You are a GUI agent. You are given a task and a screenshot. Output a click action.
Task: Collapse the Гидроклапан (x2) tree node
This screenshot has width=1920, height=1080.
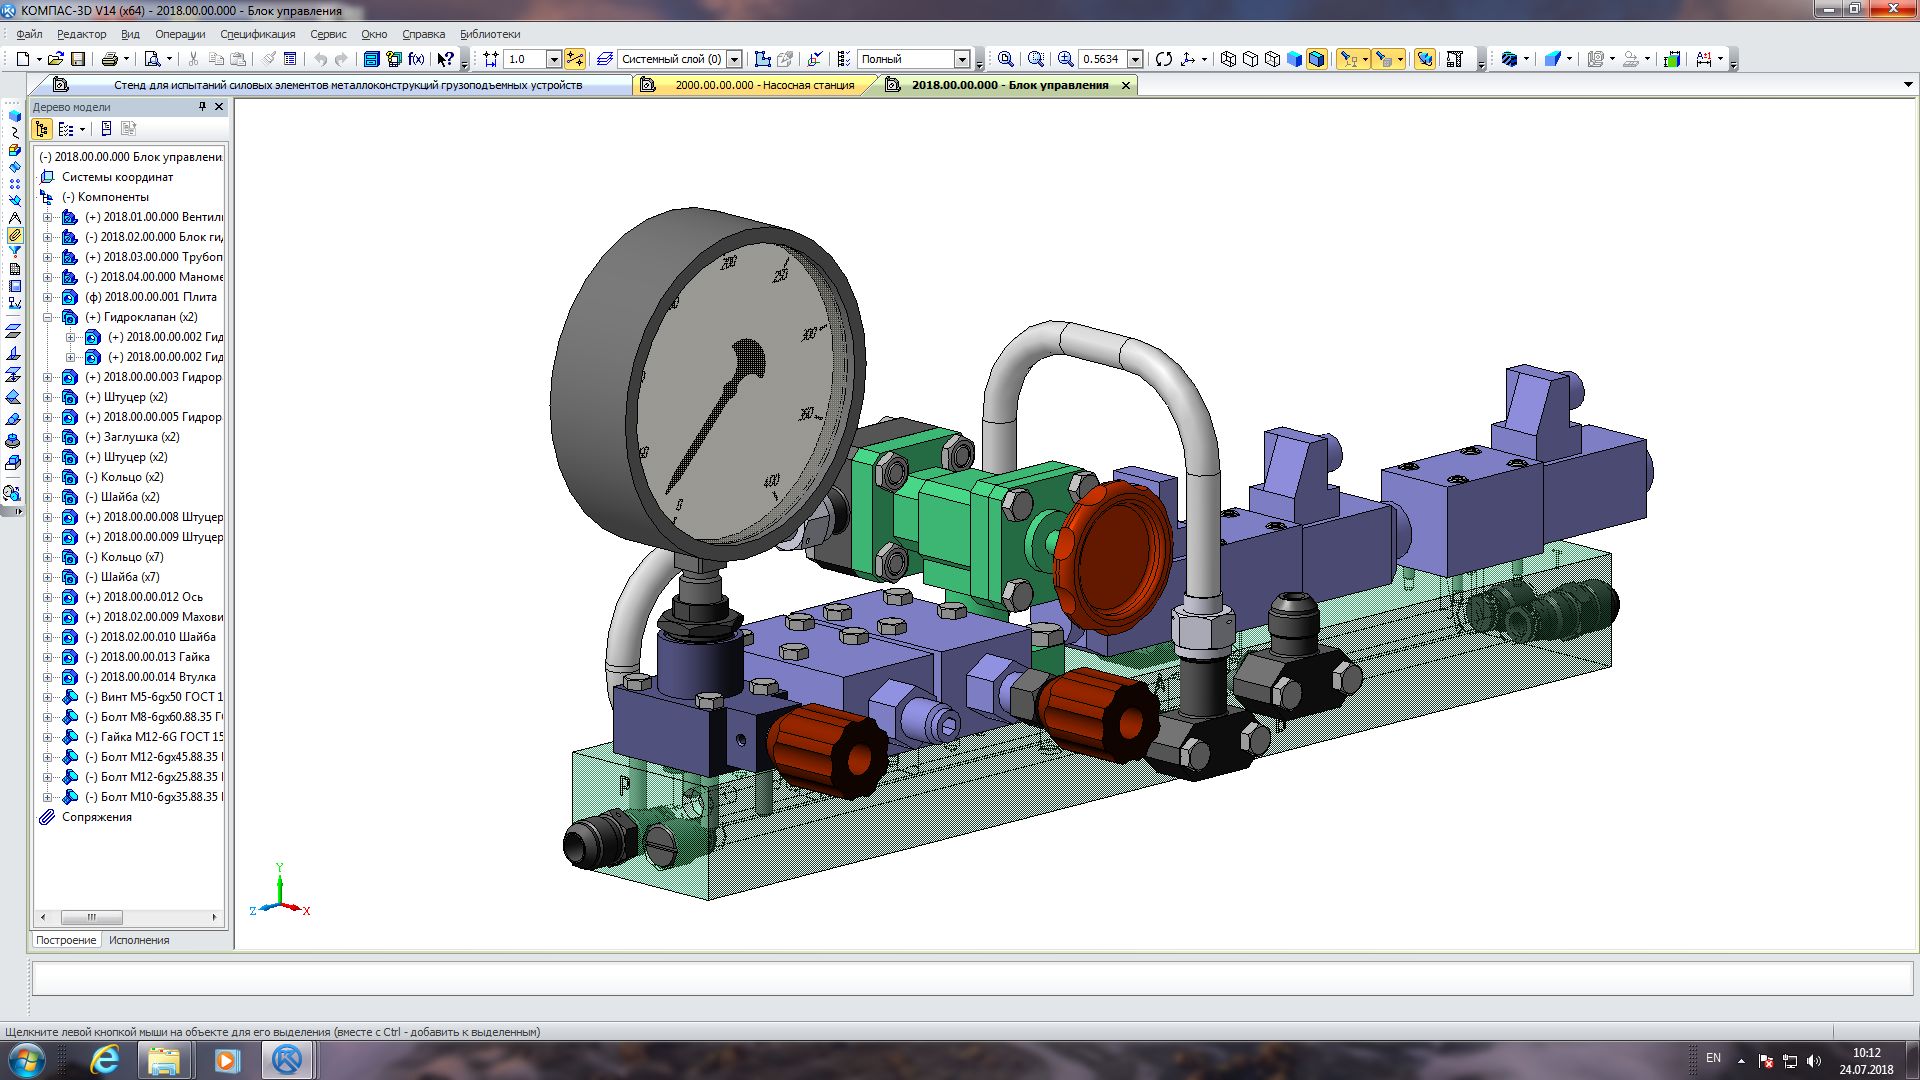coord(47,317)
